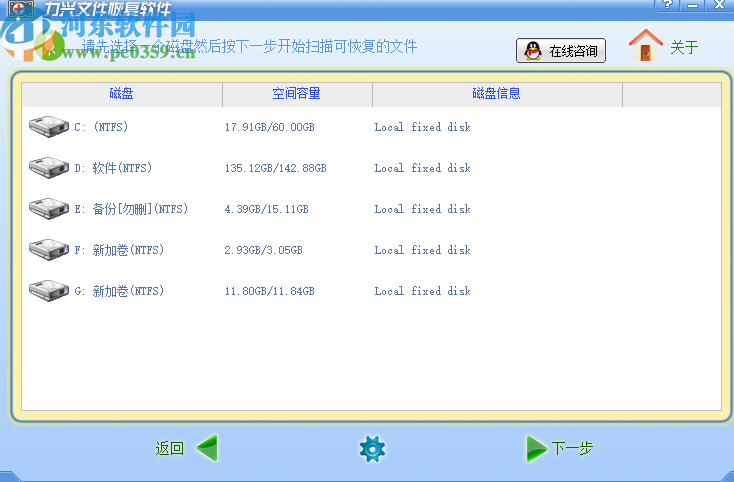Open 在线咨询 online consultation
The width and height of the screenshot is (734, 482).
coord(561,51)
